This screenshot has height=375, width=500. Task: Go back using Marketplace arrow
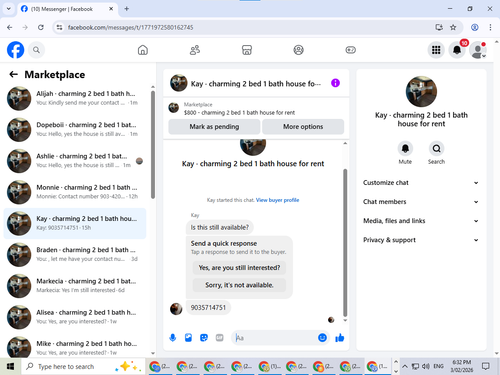[13, 74]
